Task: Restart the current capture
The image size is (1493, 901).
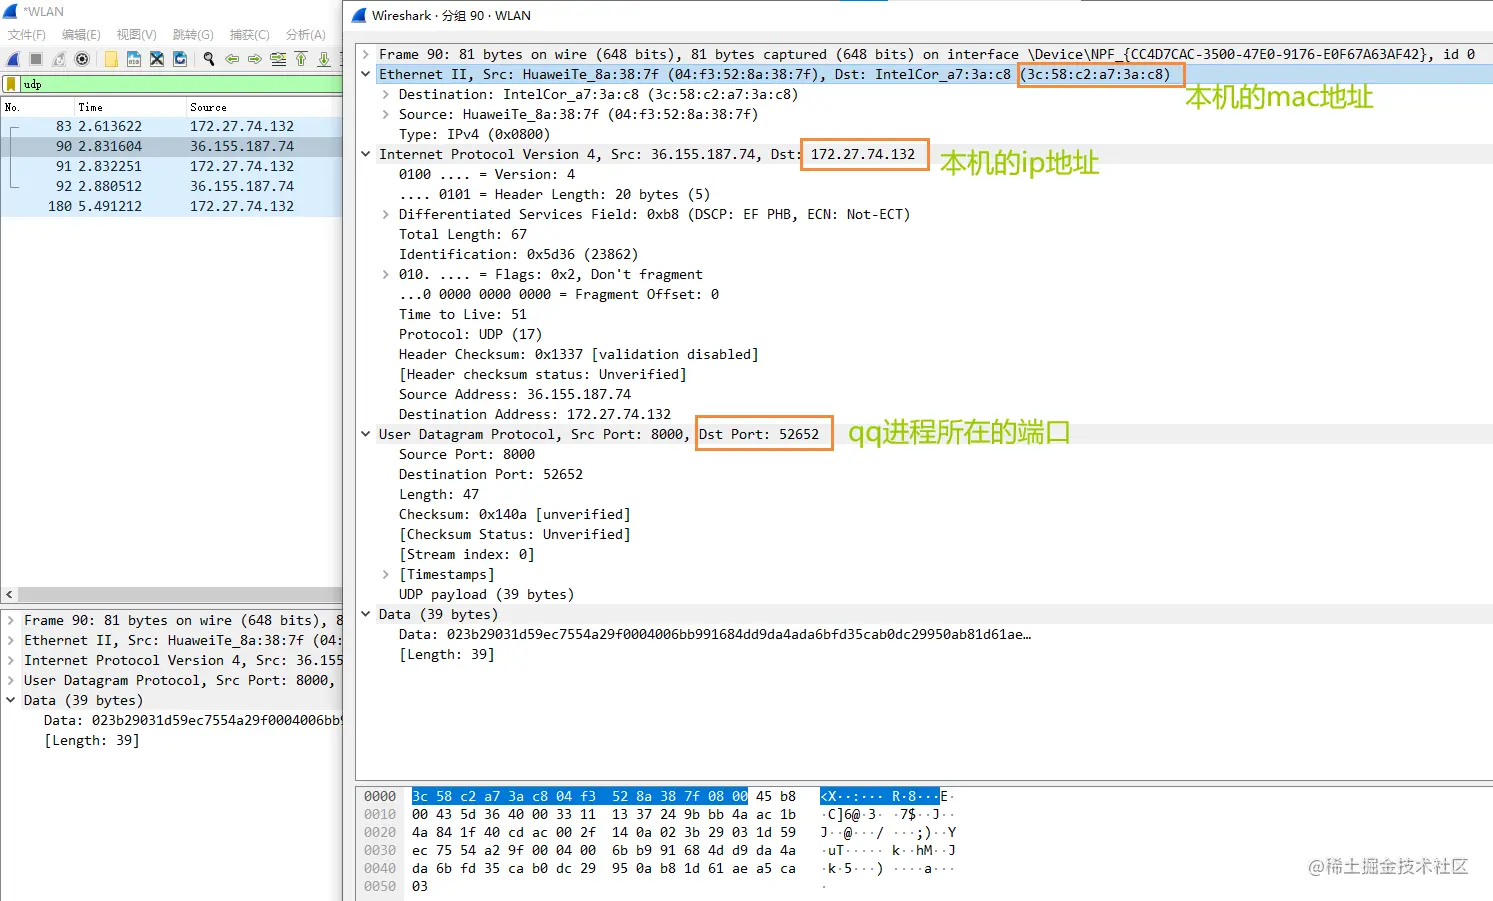Action: tap(59, 59)
